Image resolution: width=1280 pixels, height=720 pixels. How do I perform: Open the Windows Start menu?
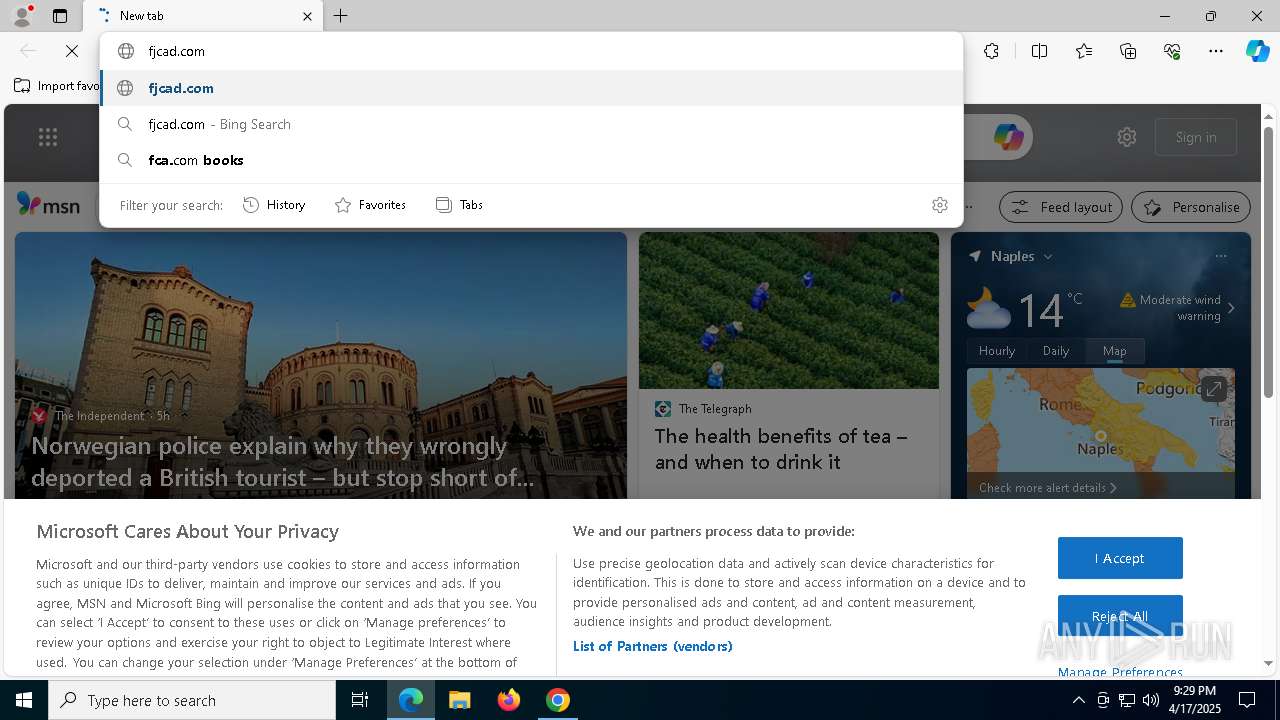(24, 700)
